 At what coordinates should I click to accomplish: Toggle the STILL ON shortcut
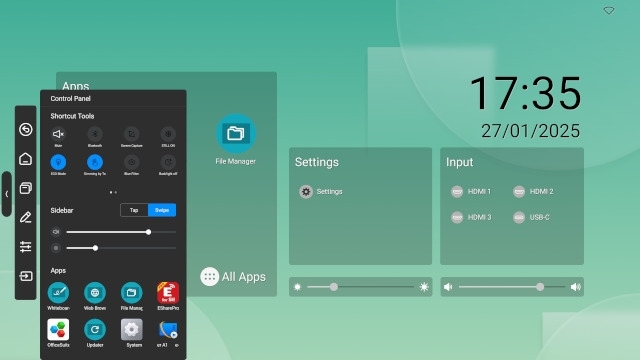(x=168, y=134)
